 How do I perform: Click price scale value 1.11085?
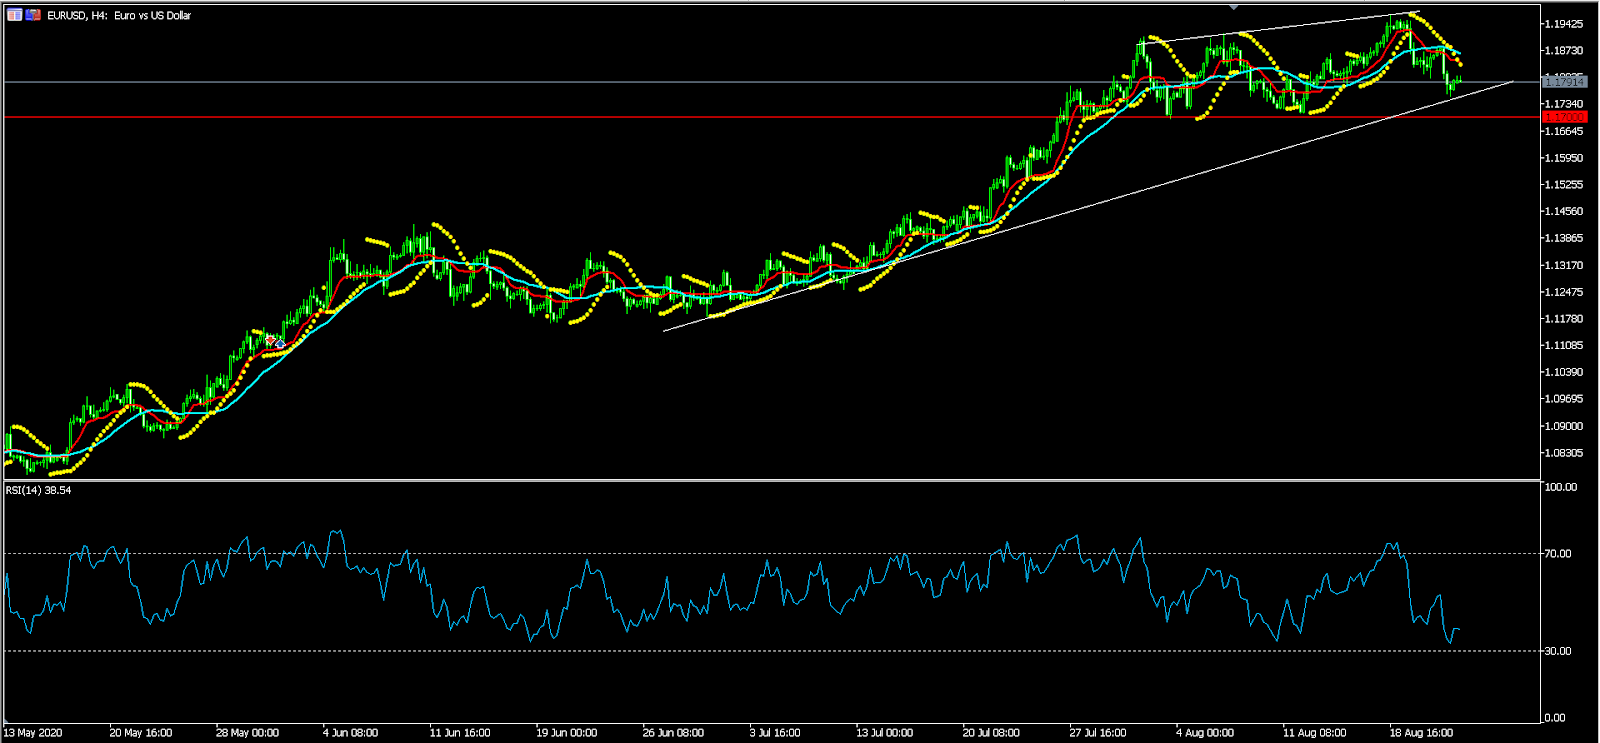tap(1563, 345)
